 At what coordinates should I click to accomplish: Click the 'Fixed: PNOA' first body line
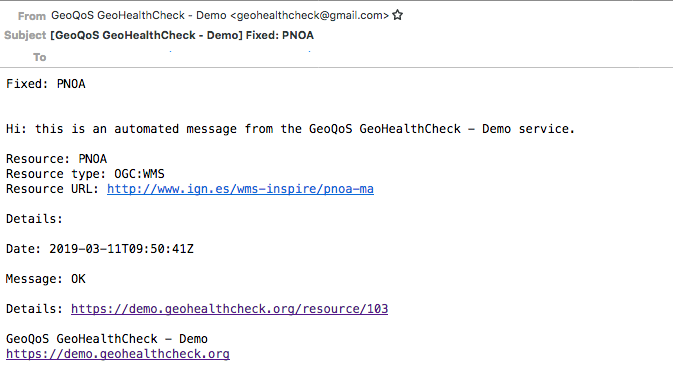click(x=46, y=84)
